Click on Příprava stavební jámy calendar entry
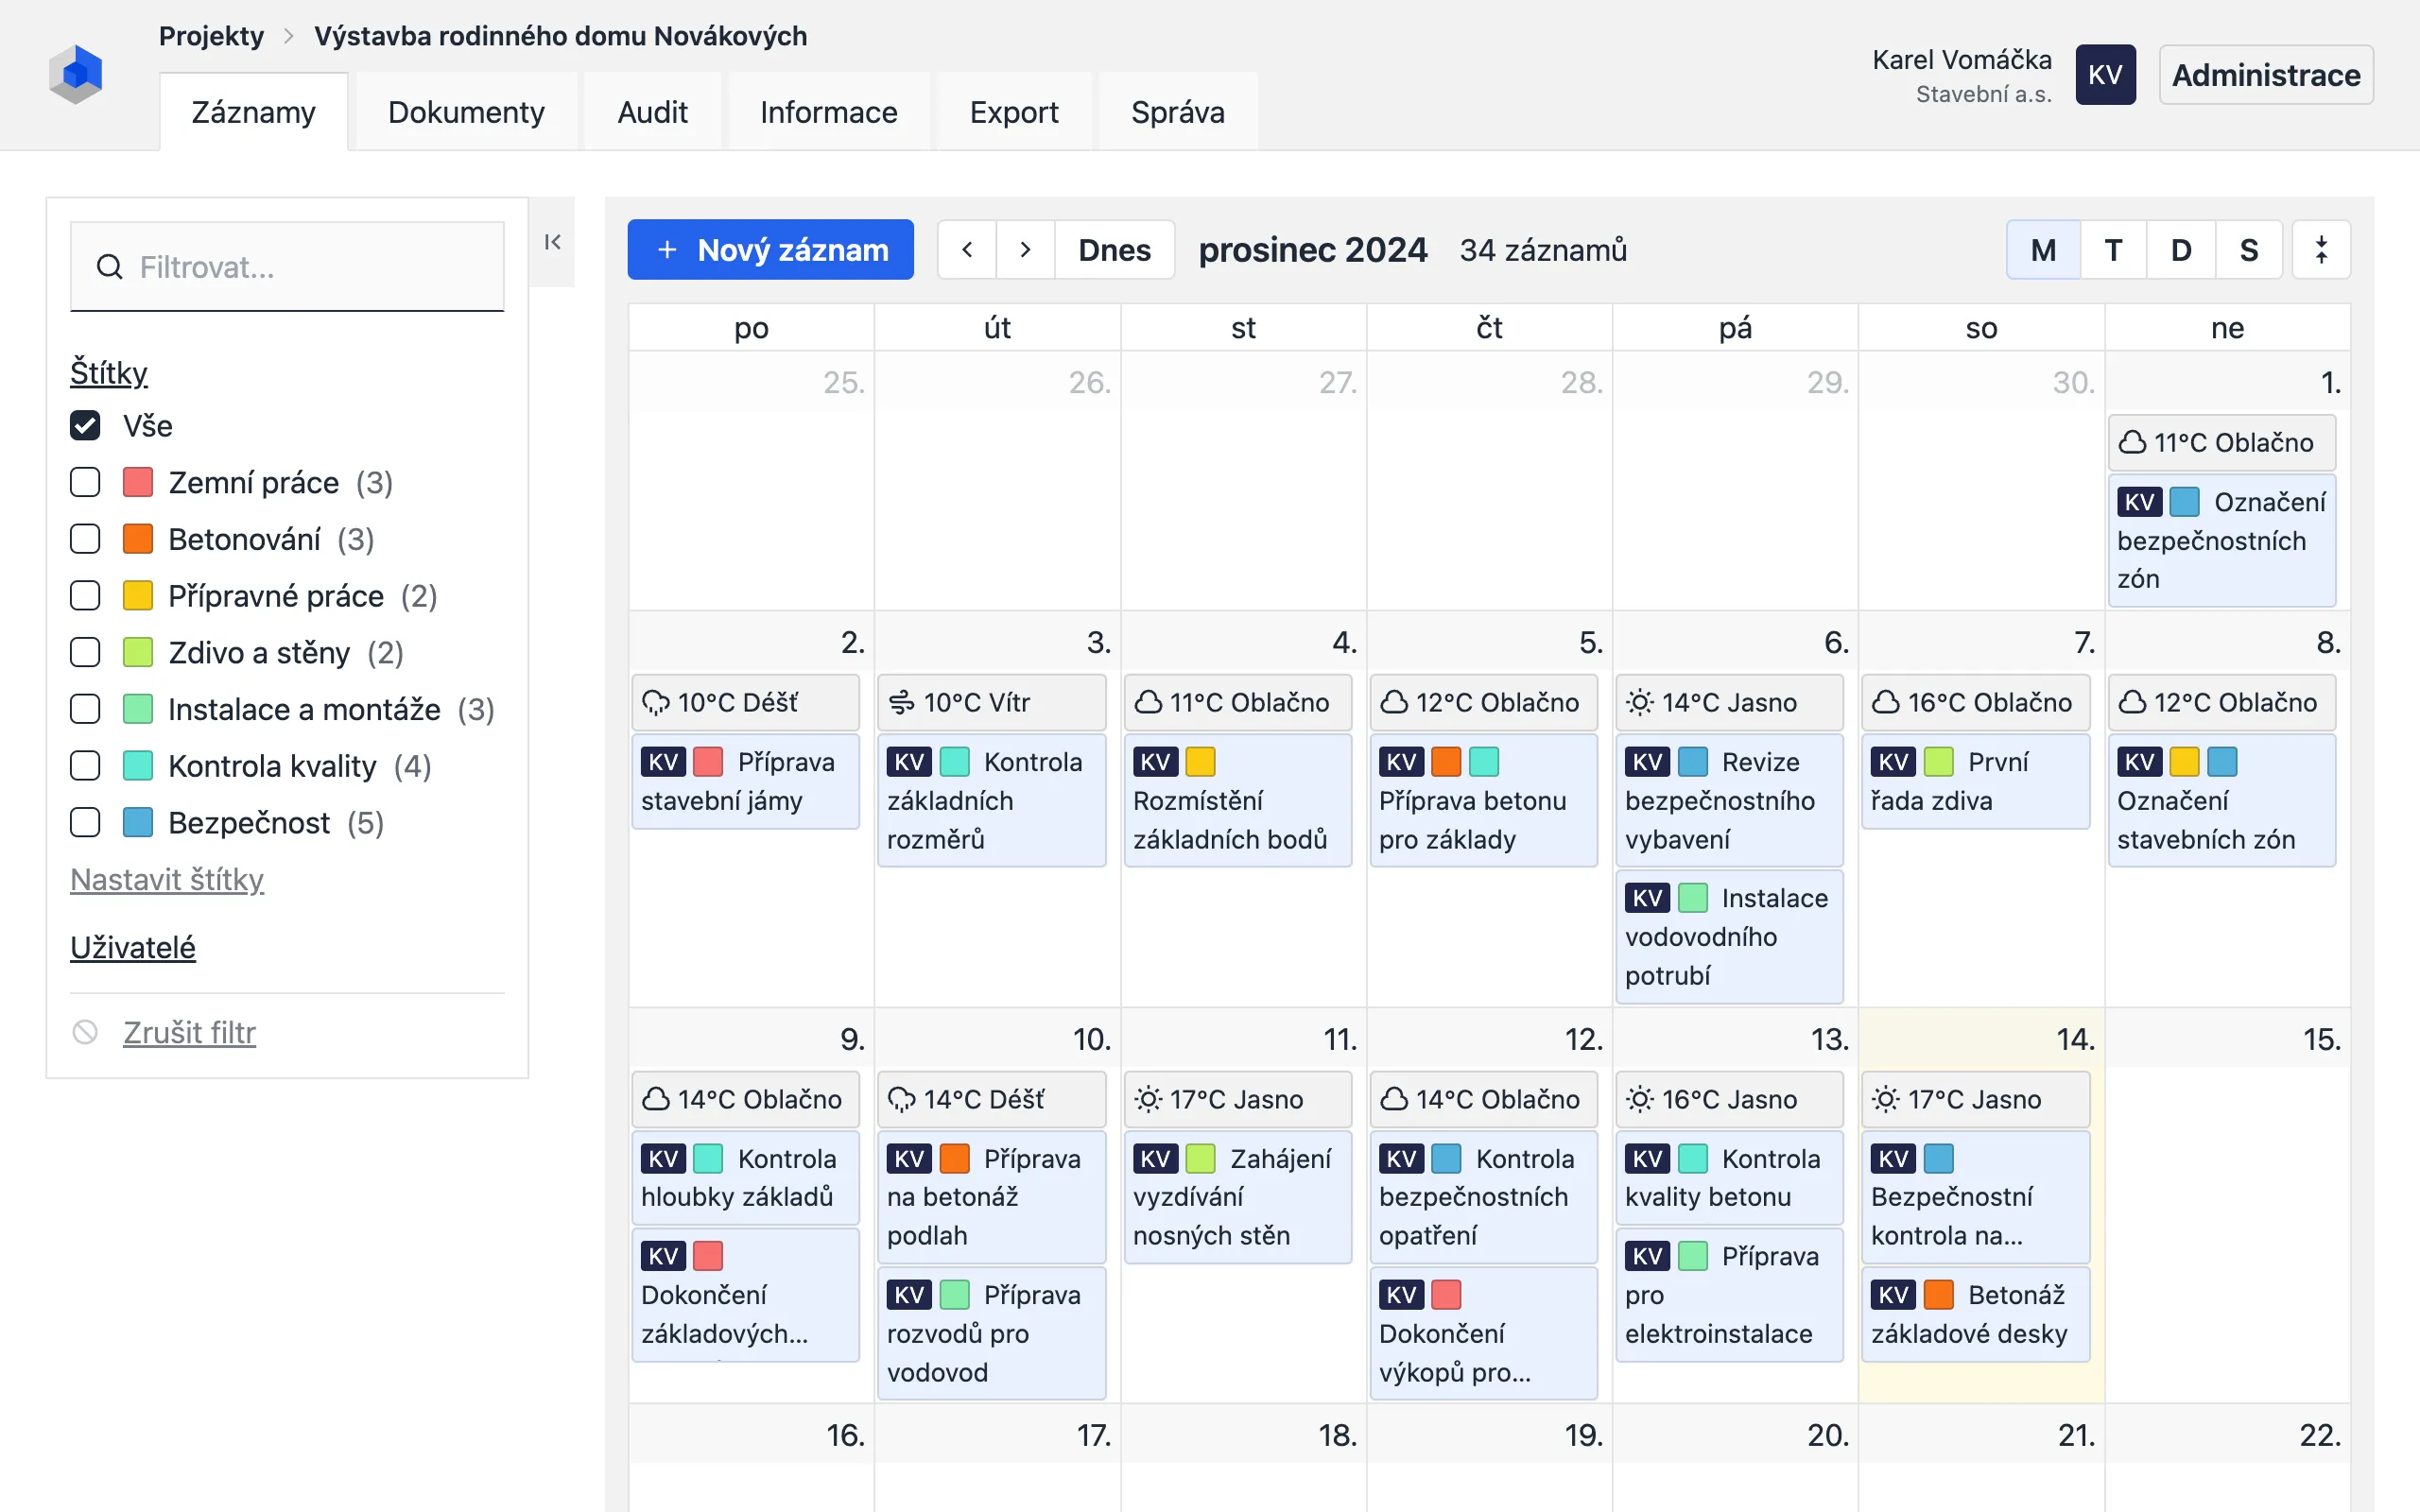The image size is (2420, 1512). (x=750, y=783)
